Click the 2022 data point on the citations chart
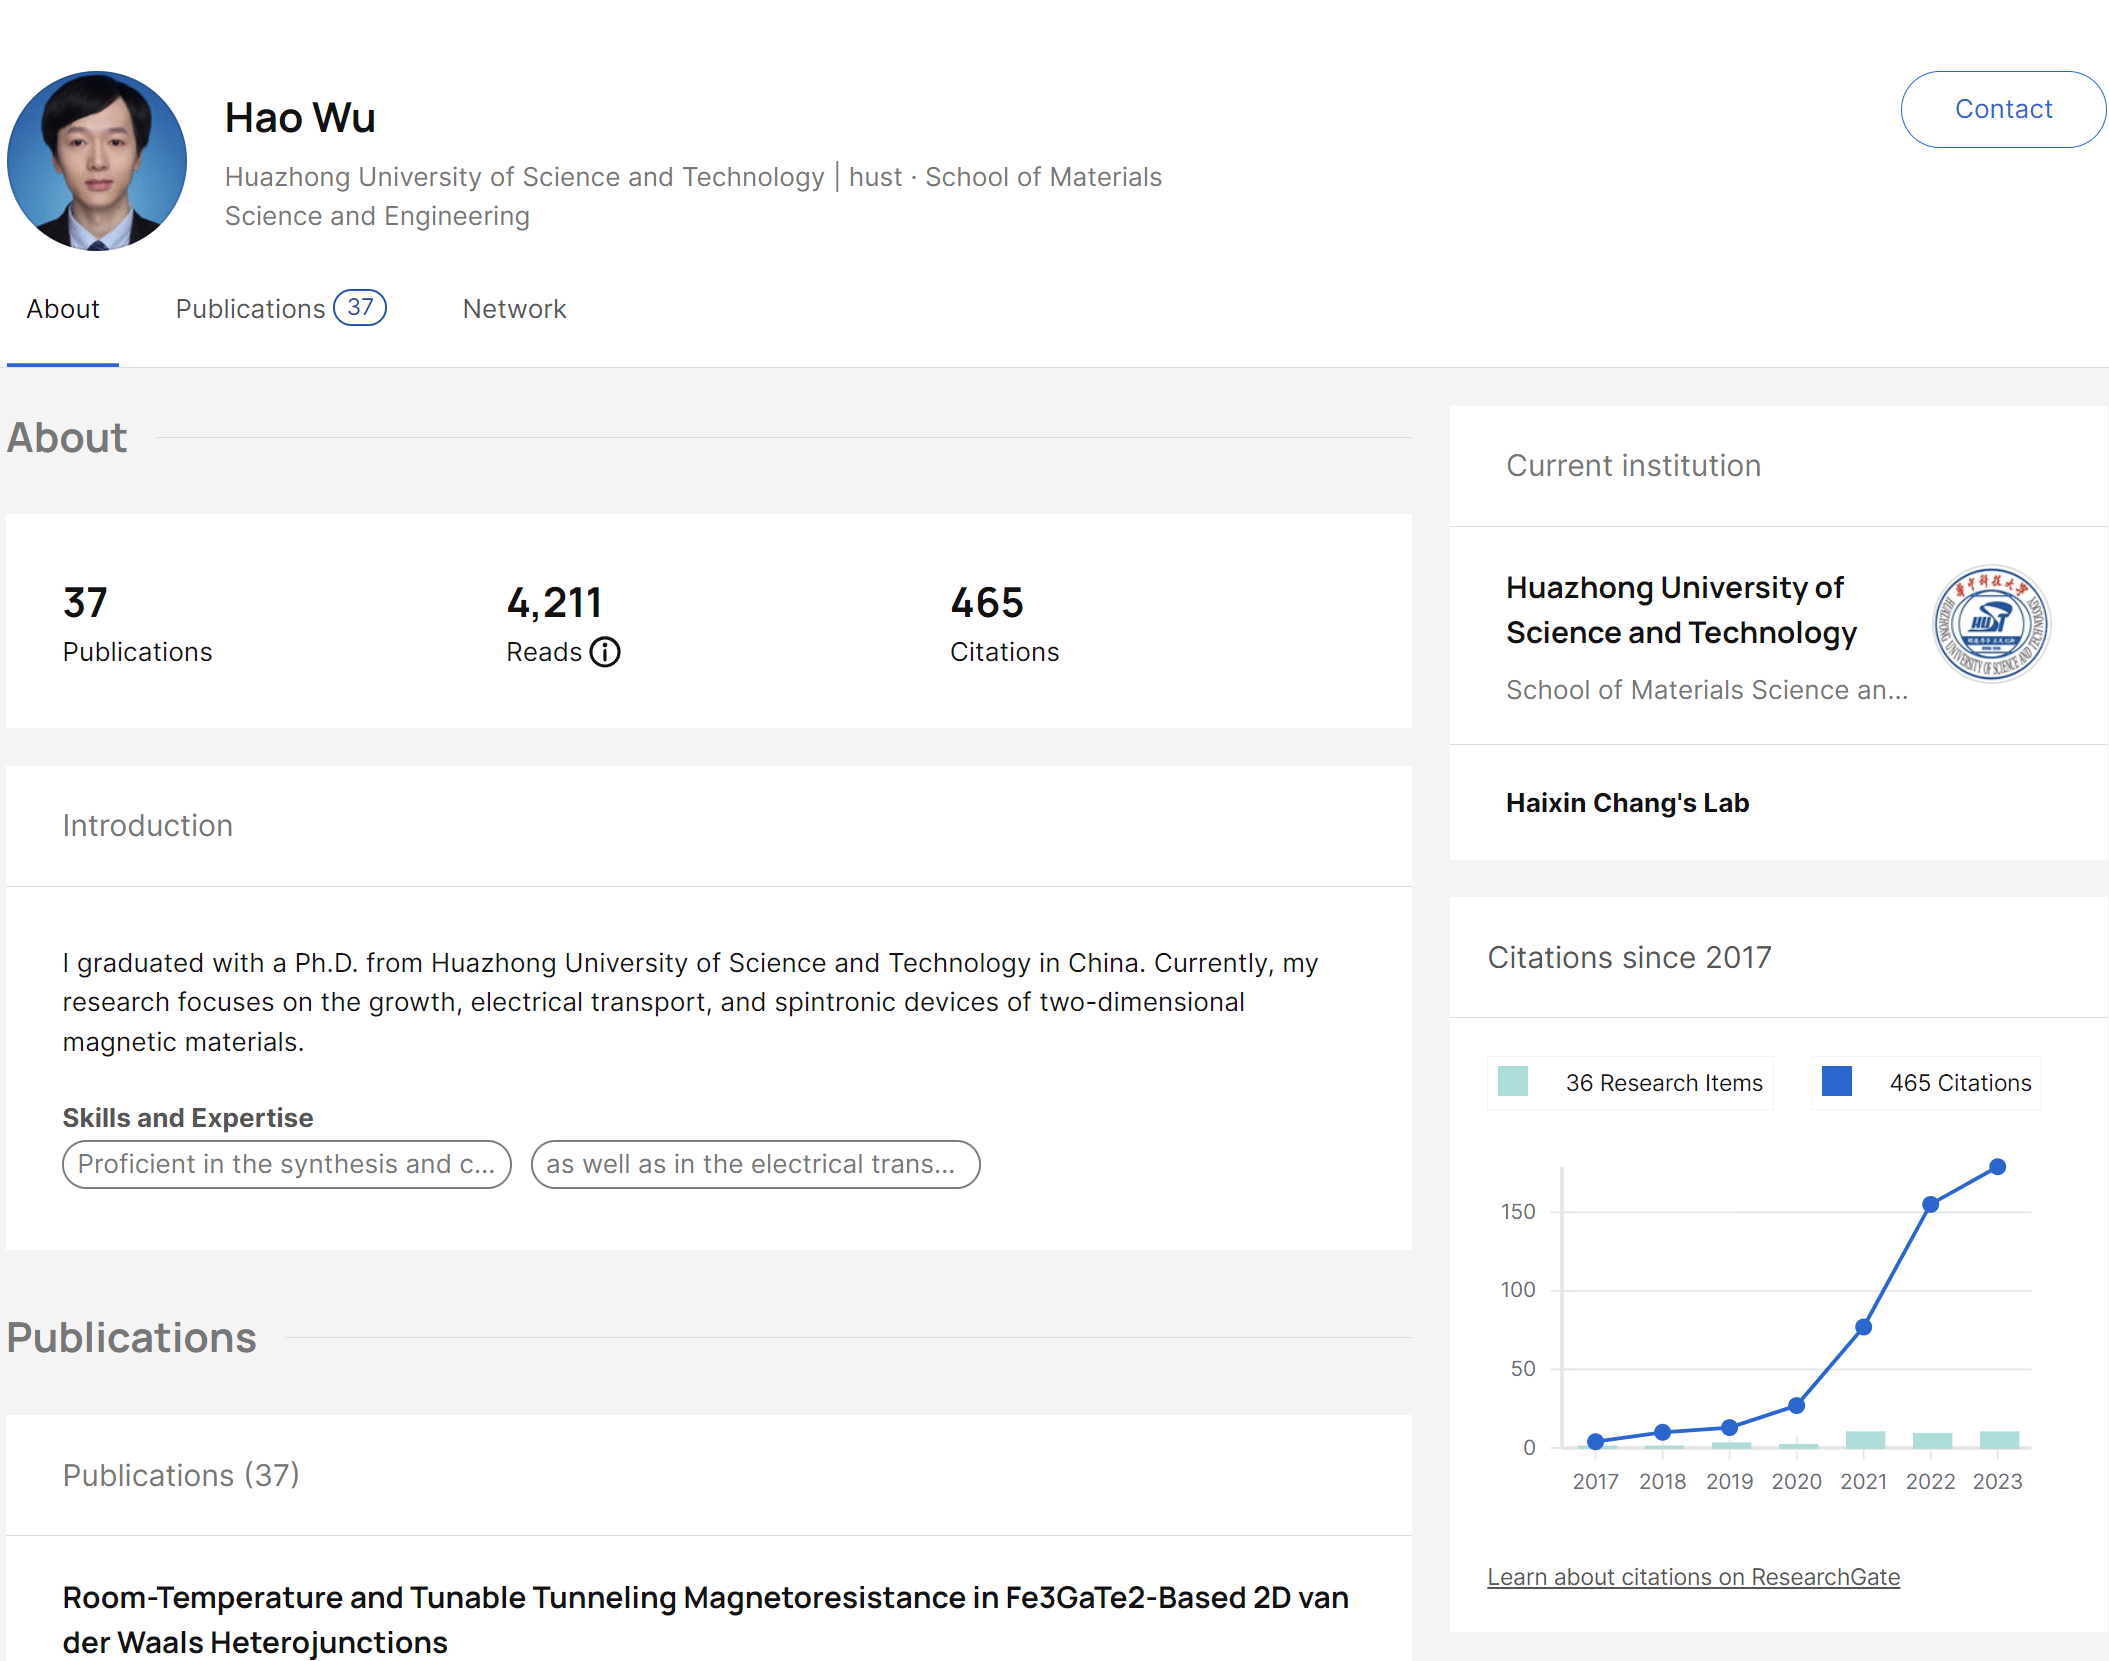 pos(1930,1205)
